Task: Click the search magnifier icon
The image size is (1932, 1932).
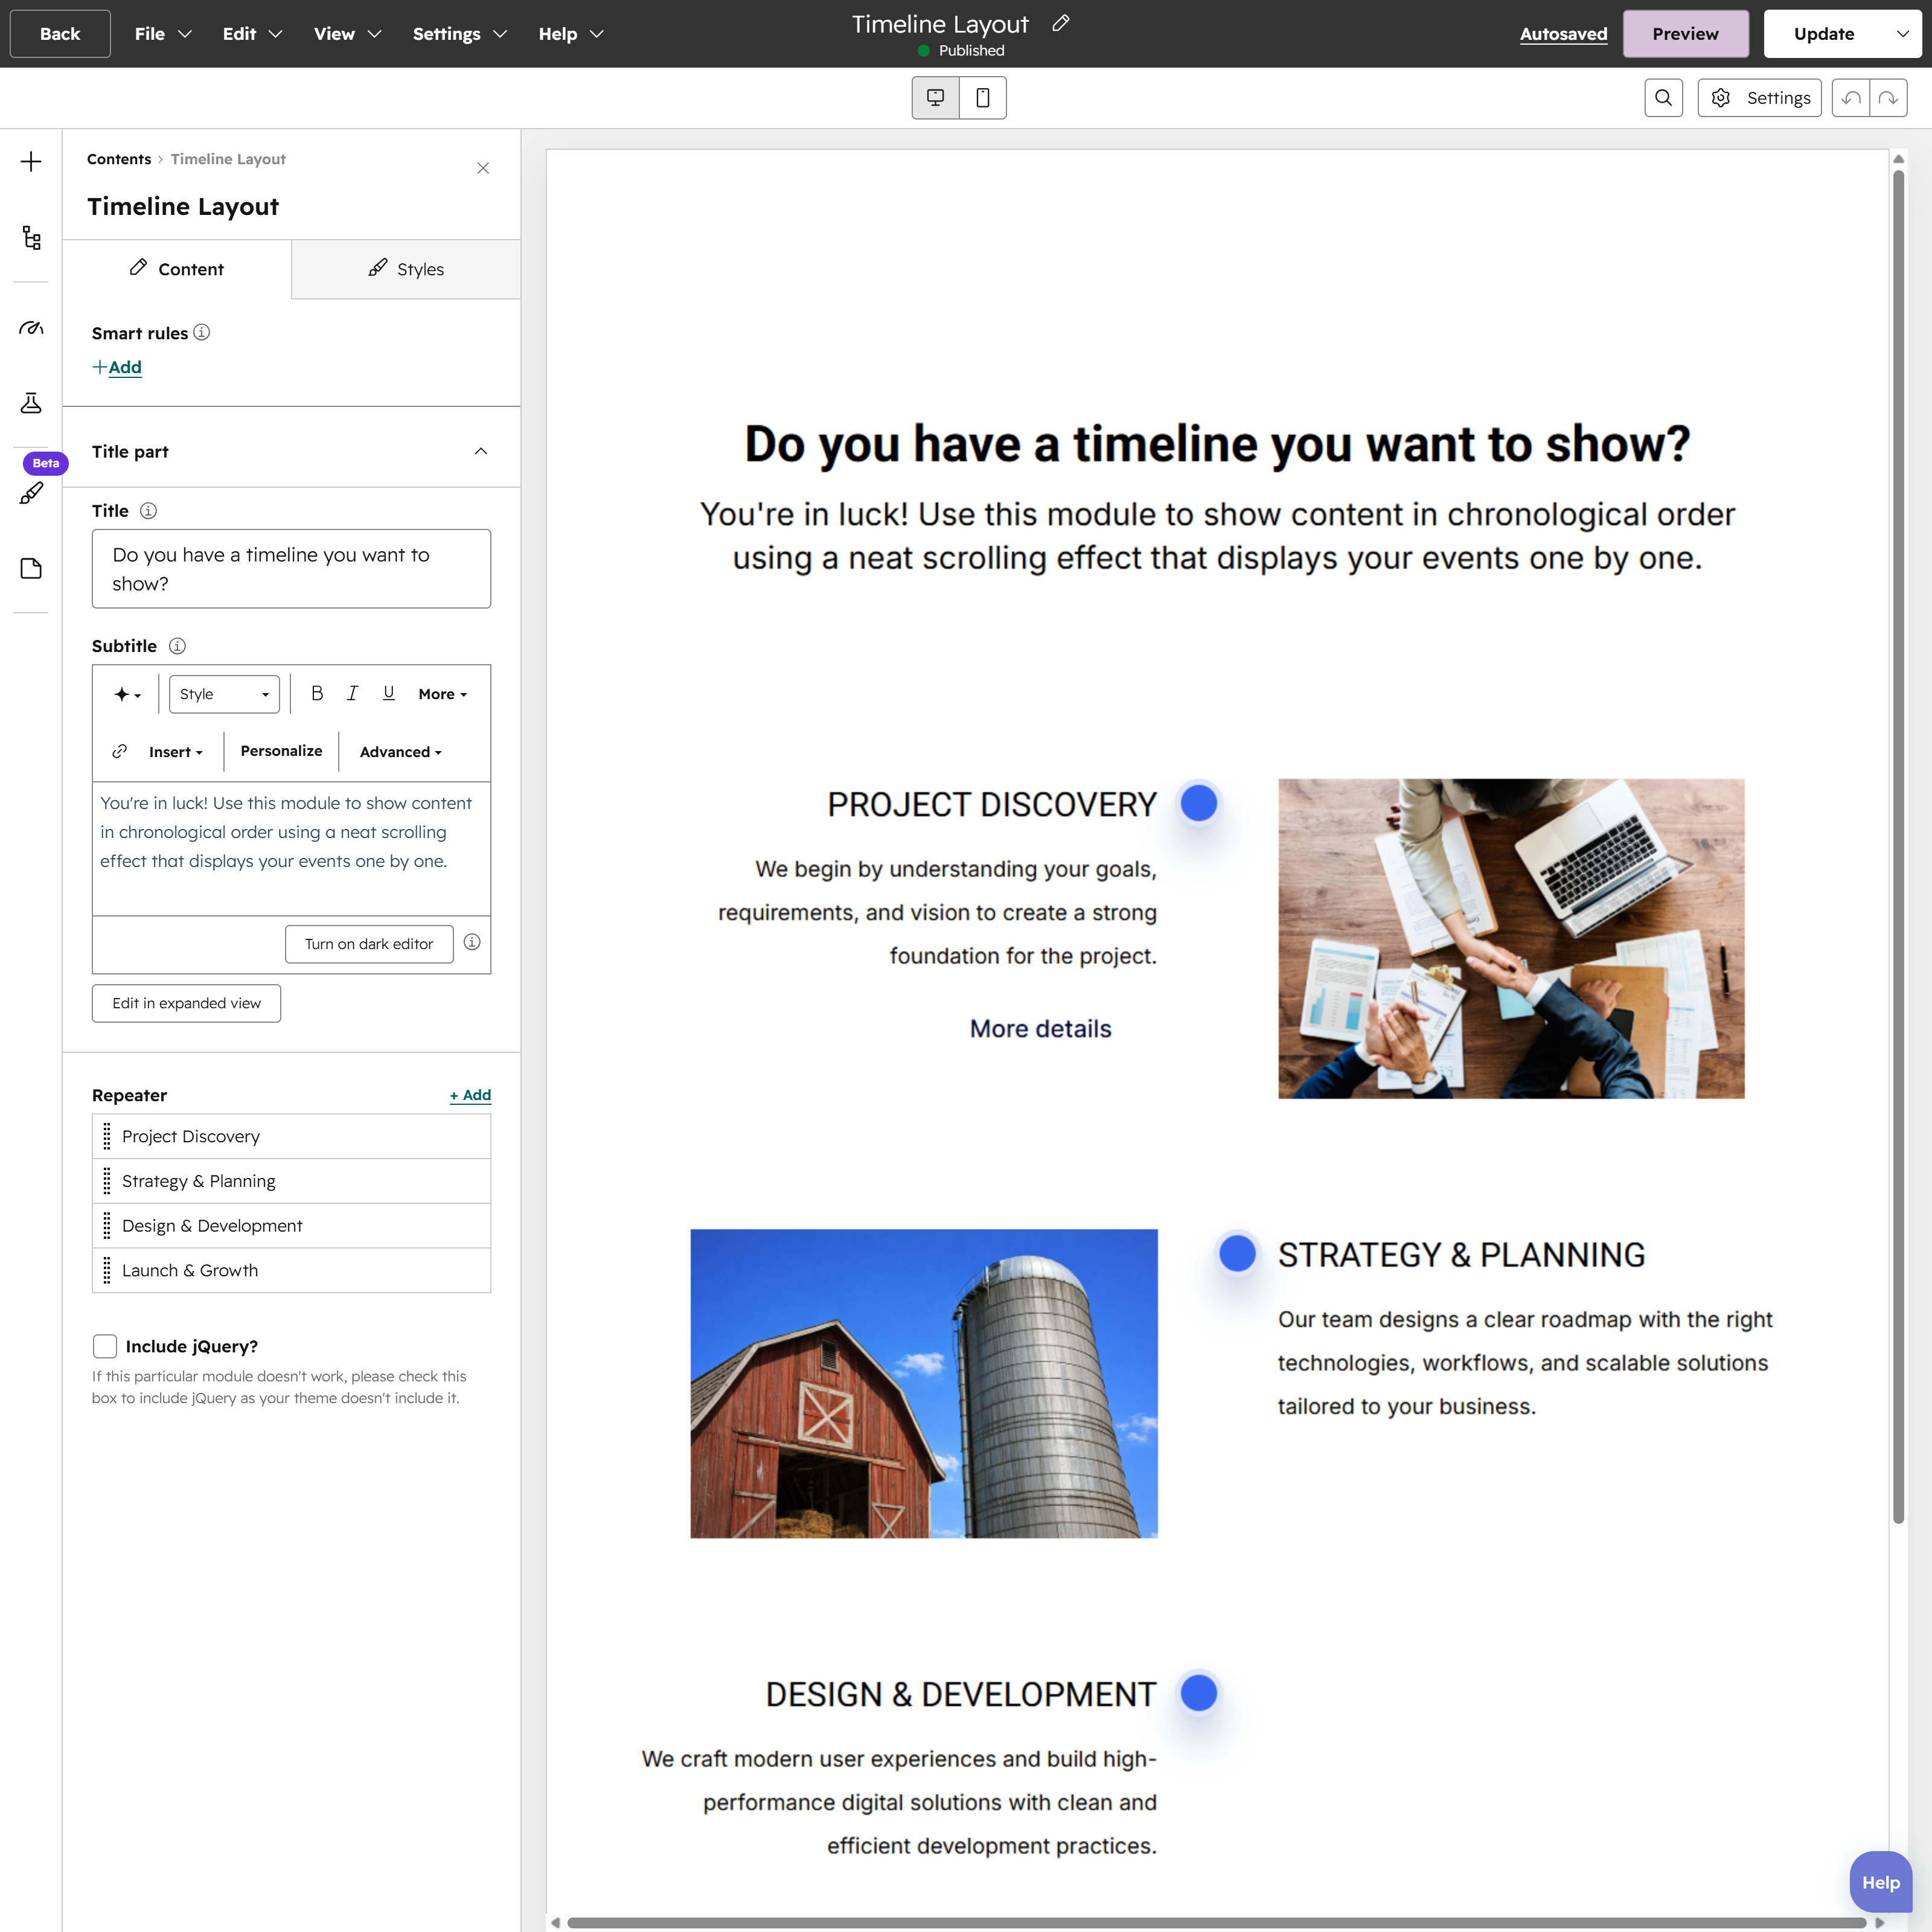Action: [1663, 98]
